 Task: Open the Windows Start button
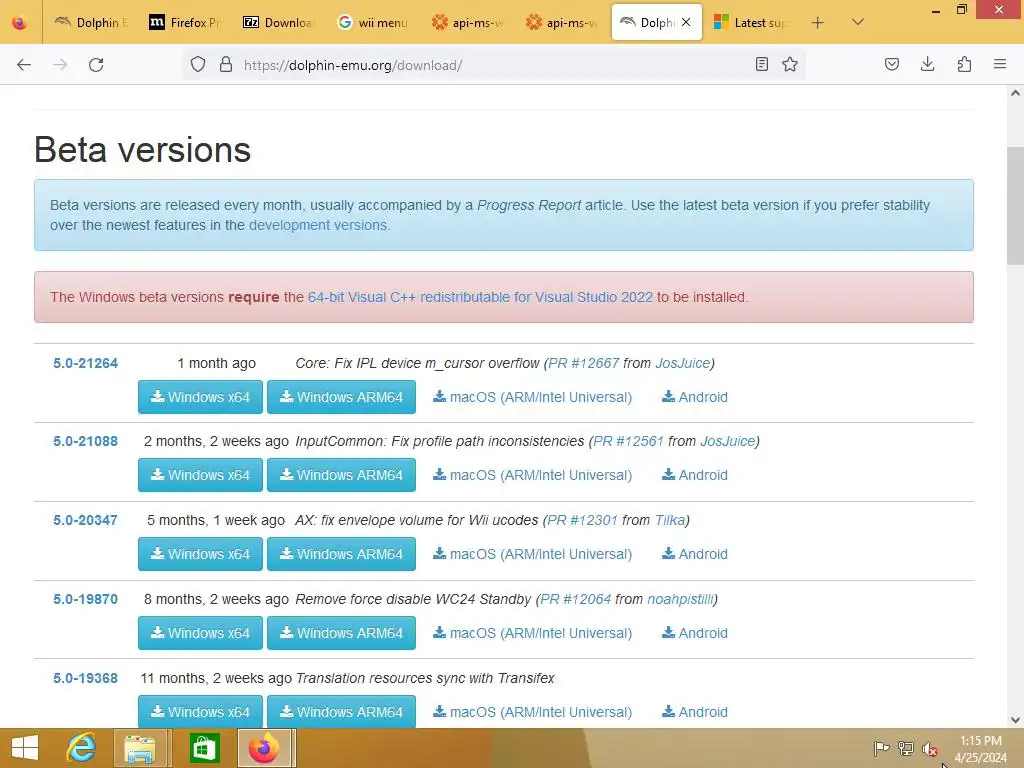[x=25, y=748]
